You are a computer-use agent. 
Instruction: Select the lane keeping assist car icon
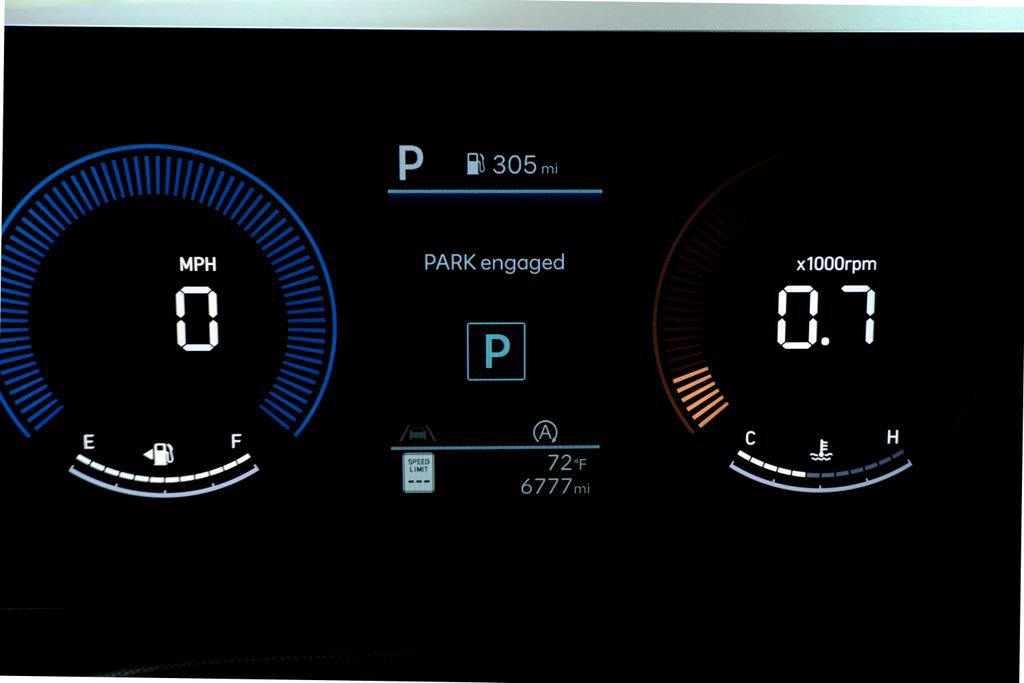pyautogui.click(x=418, y=432)
